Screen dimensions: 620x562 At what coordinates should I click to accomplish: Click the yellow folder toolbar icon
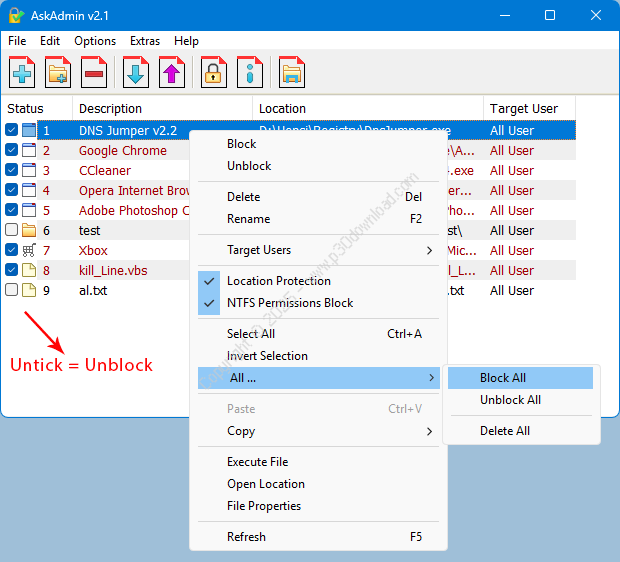pos(292,73)
